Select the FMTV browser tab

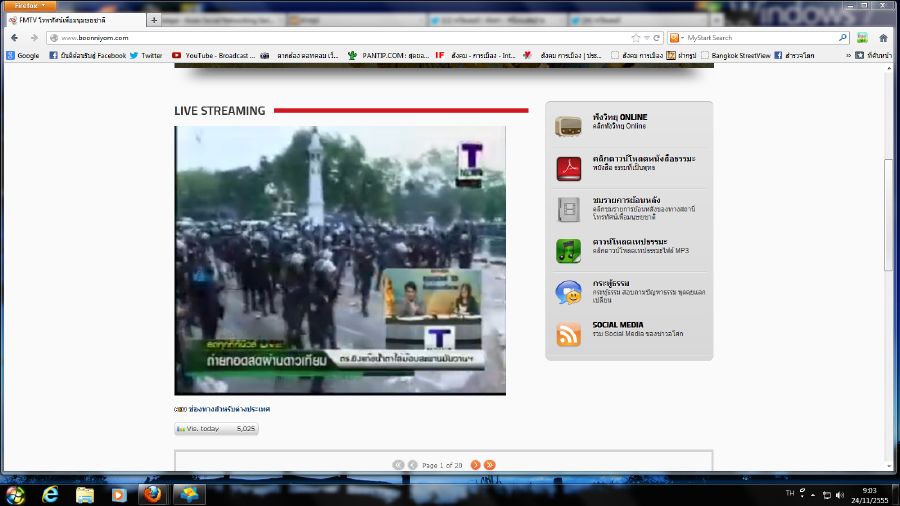75,20
